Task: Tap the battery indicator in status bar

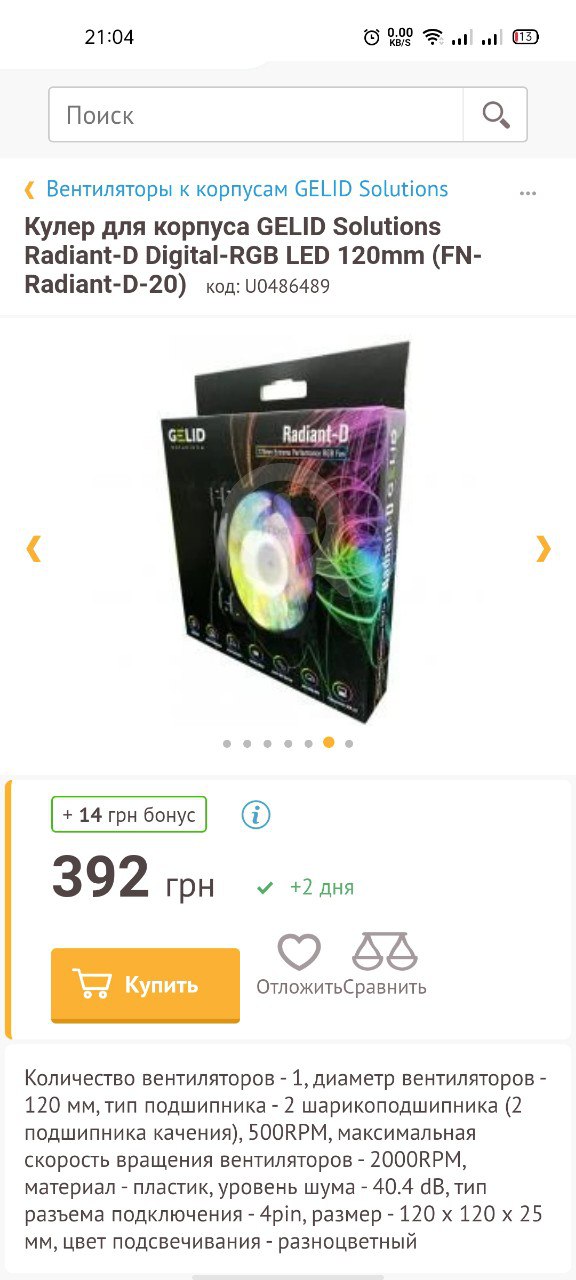Action: 525,37
